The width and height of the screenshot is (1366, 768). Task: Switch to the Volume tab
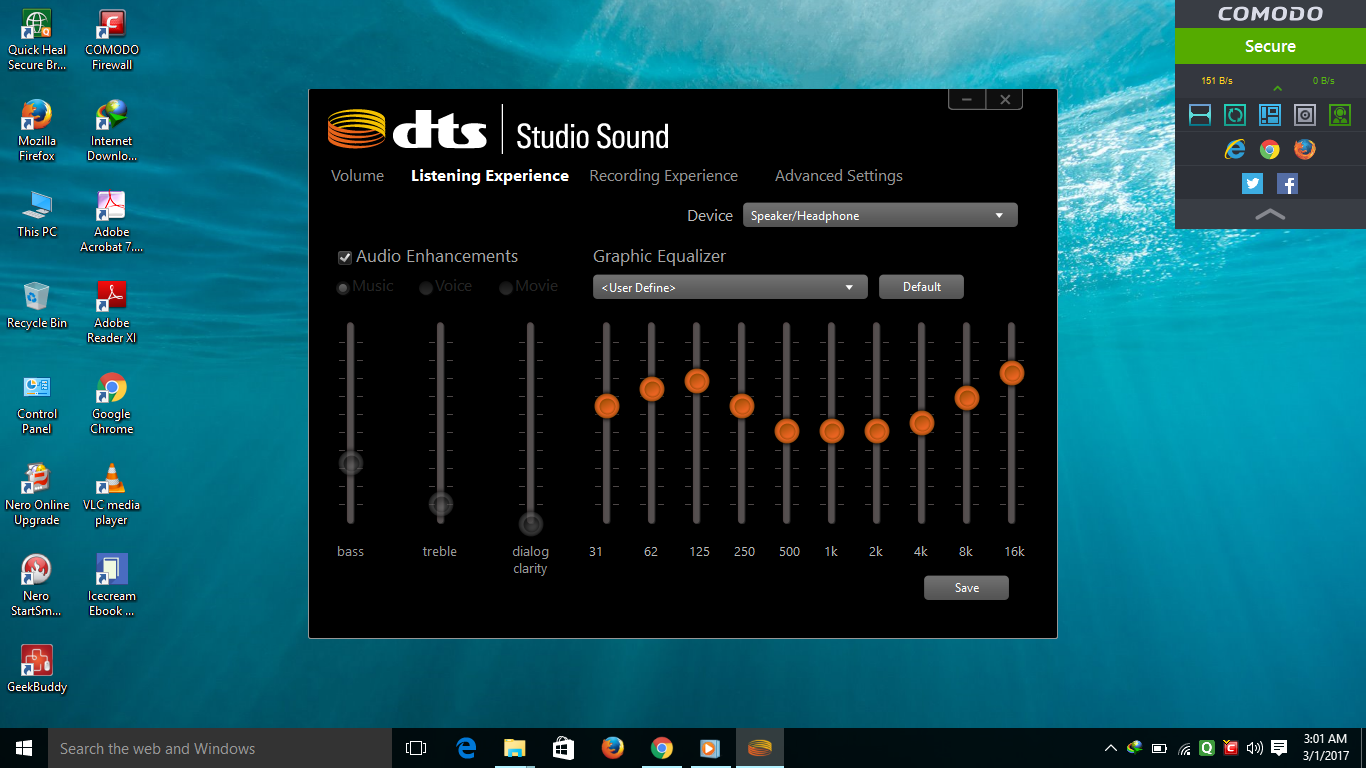[357, 176]
